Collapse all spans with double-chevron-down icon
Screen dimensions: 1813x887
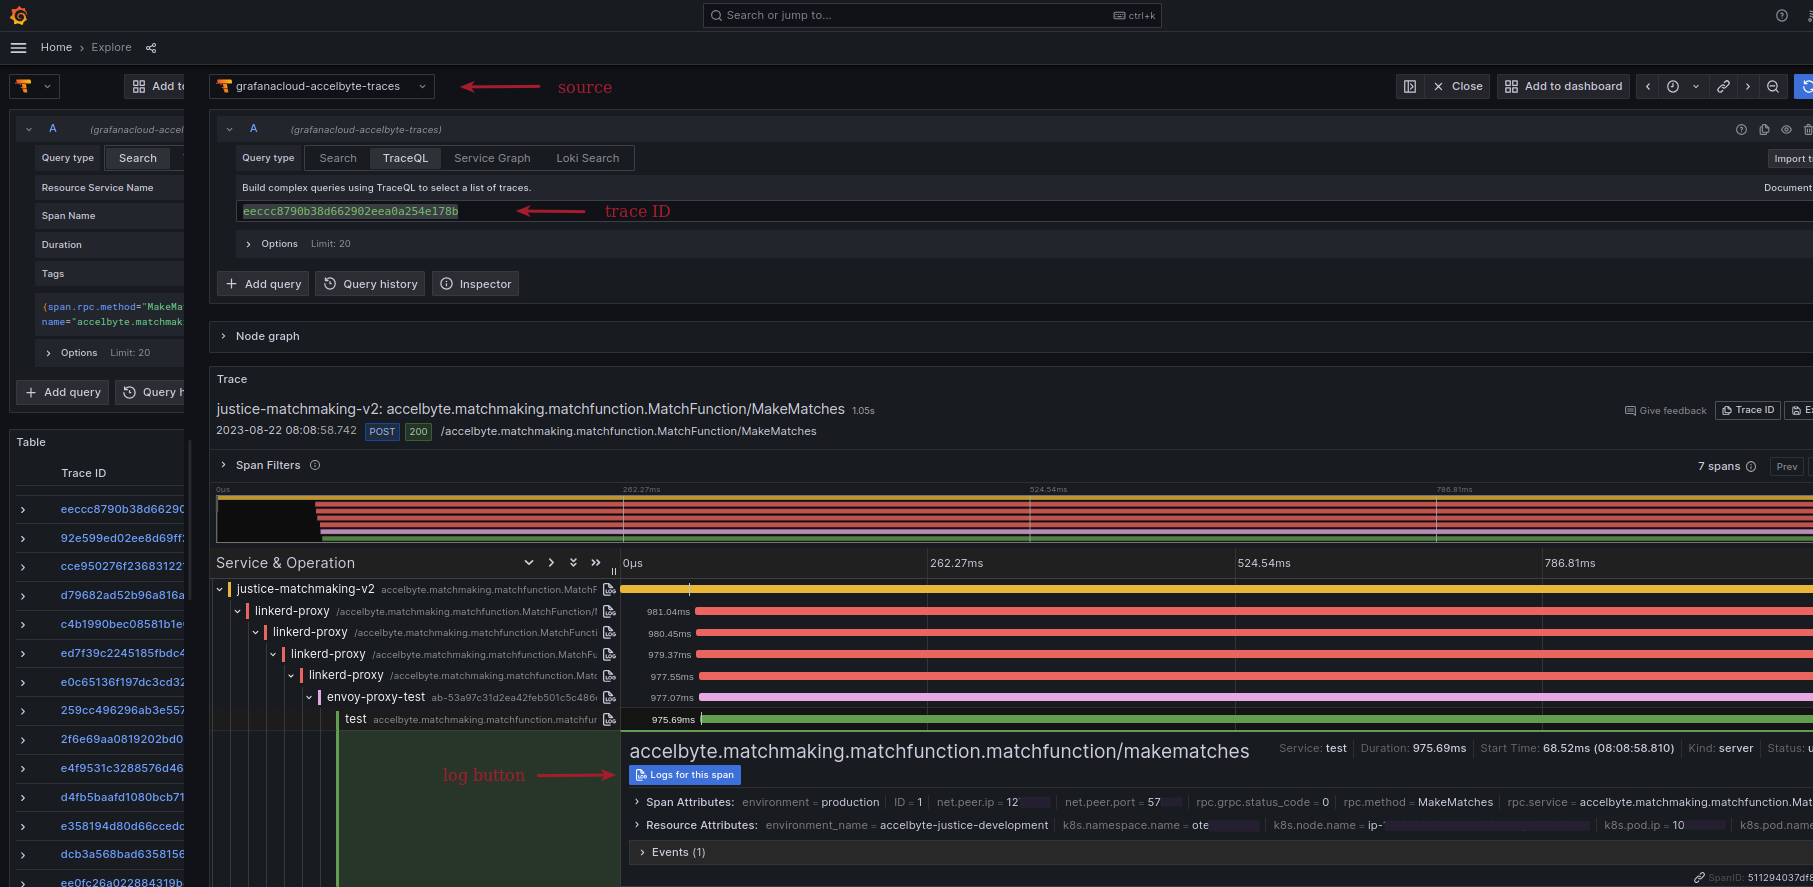click(573, 563)
